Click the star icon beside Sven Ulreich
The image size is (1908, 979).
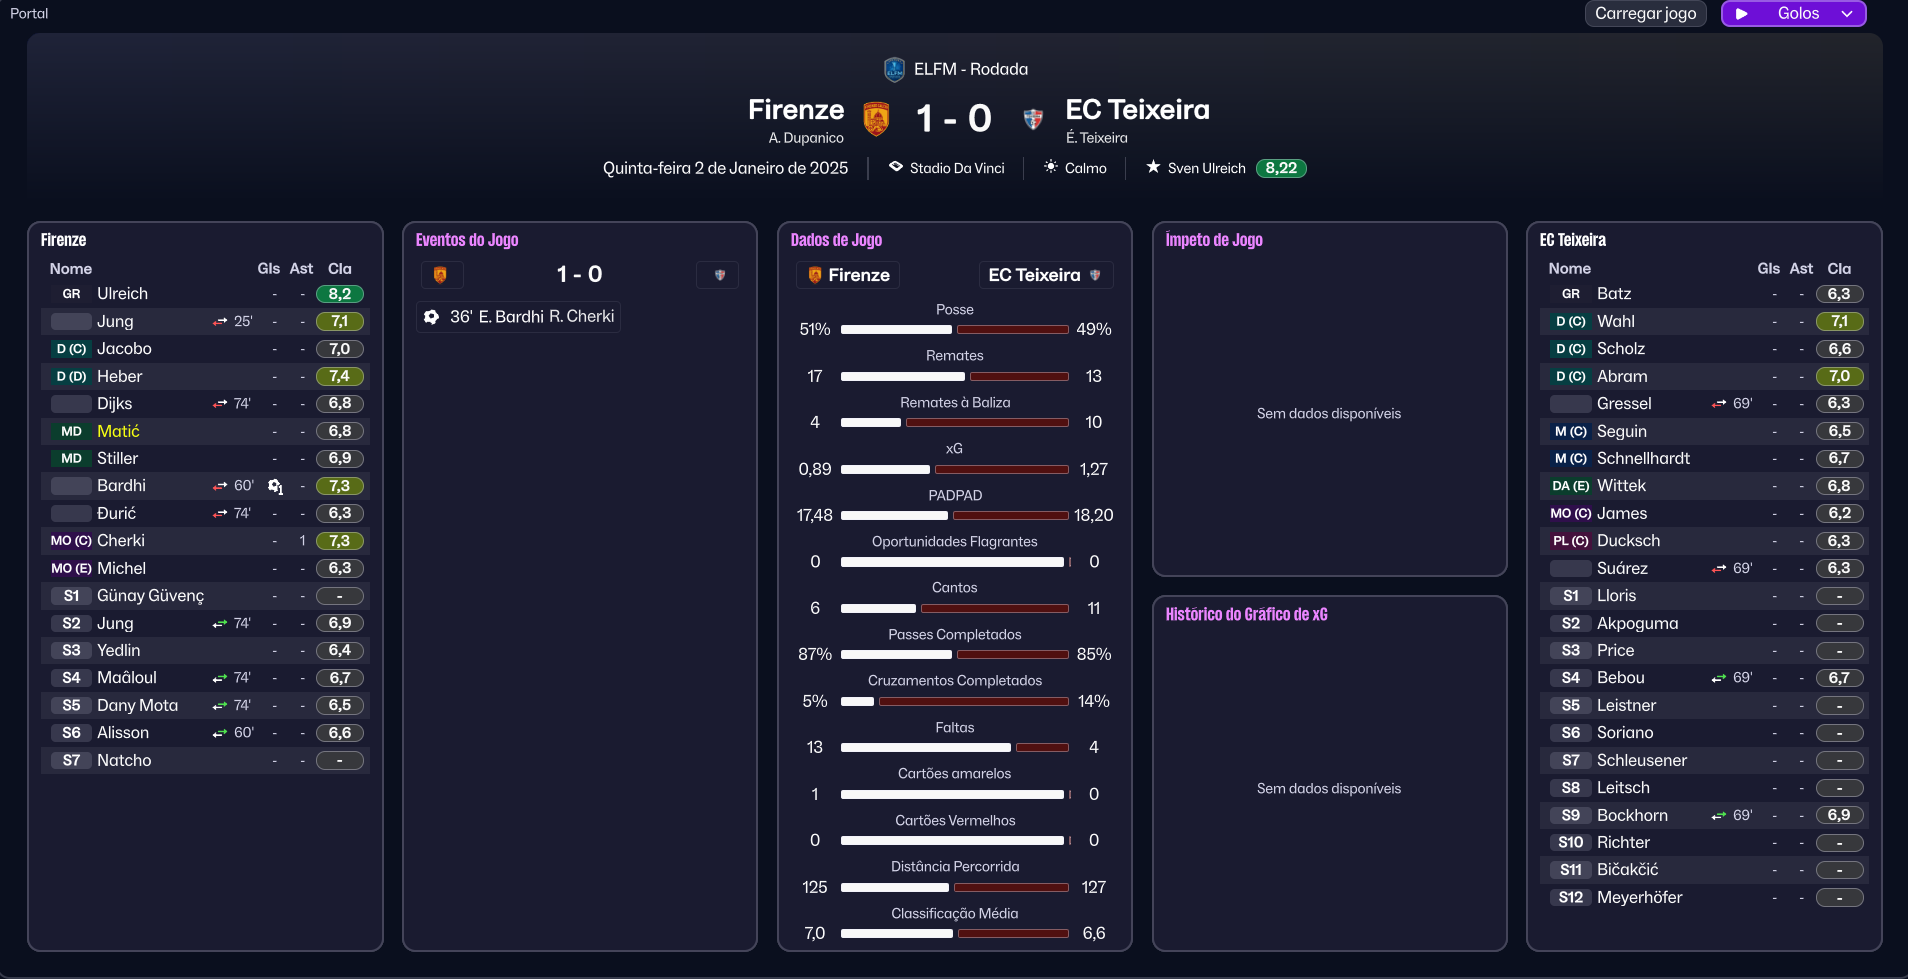click(x=1153, y=167)
